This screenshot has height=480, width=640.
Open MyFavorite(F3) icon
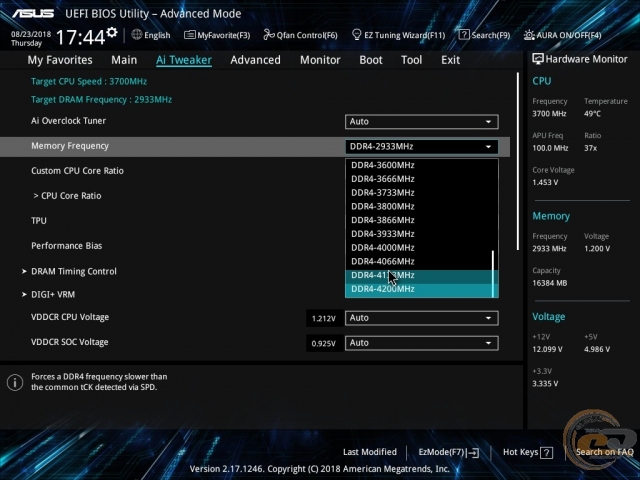coord(190,35)
